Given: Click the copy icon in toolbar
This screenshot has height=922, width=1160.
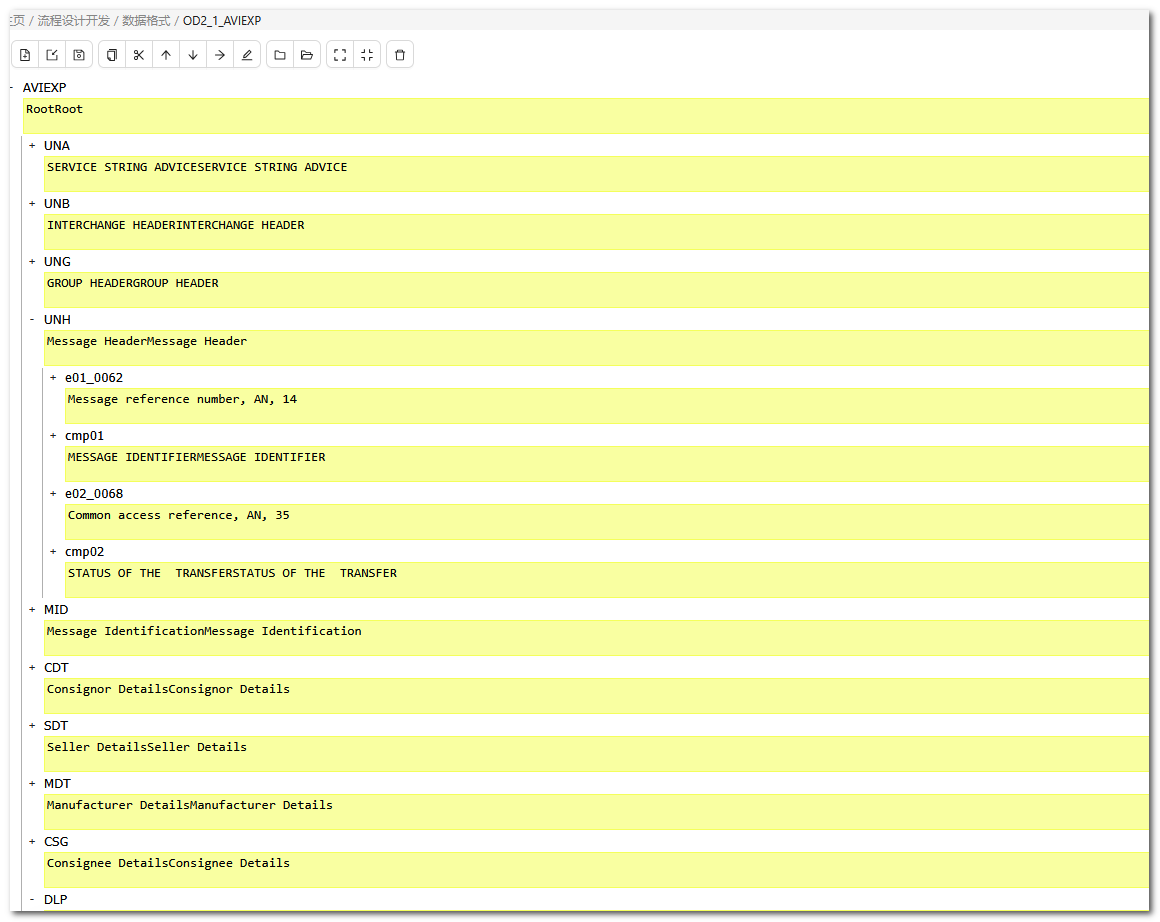Looking at the screenshot, I should [x=112, y=55].
